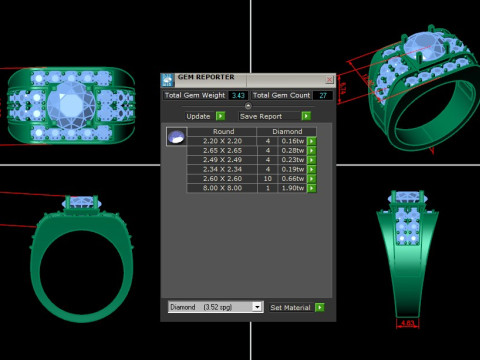Click the 0.16tw weight cell

pos(292,141)
